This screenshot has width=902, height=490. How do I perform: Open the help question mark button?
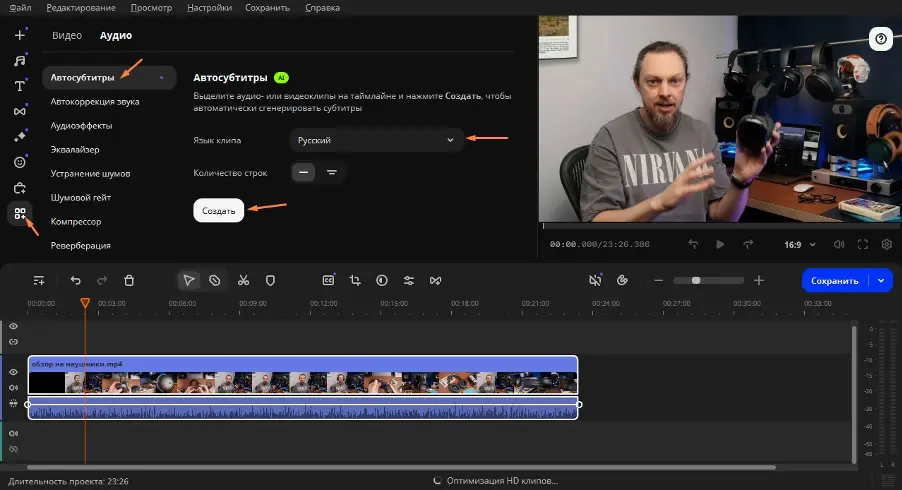881,39
